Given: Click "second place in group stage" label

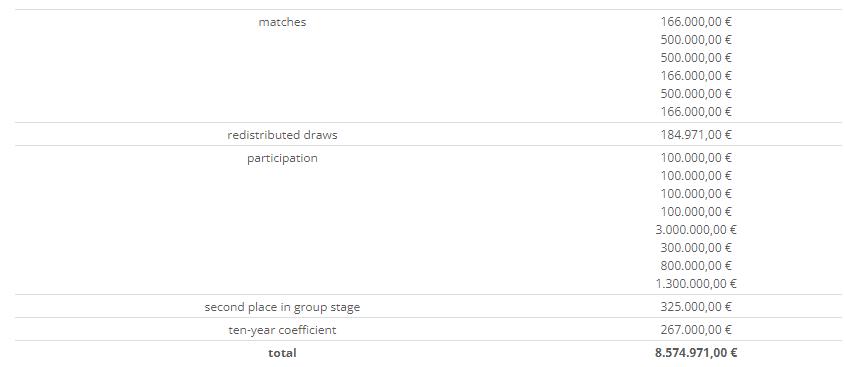Looking at the screenshot, I should pos(282,307).
